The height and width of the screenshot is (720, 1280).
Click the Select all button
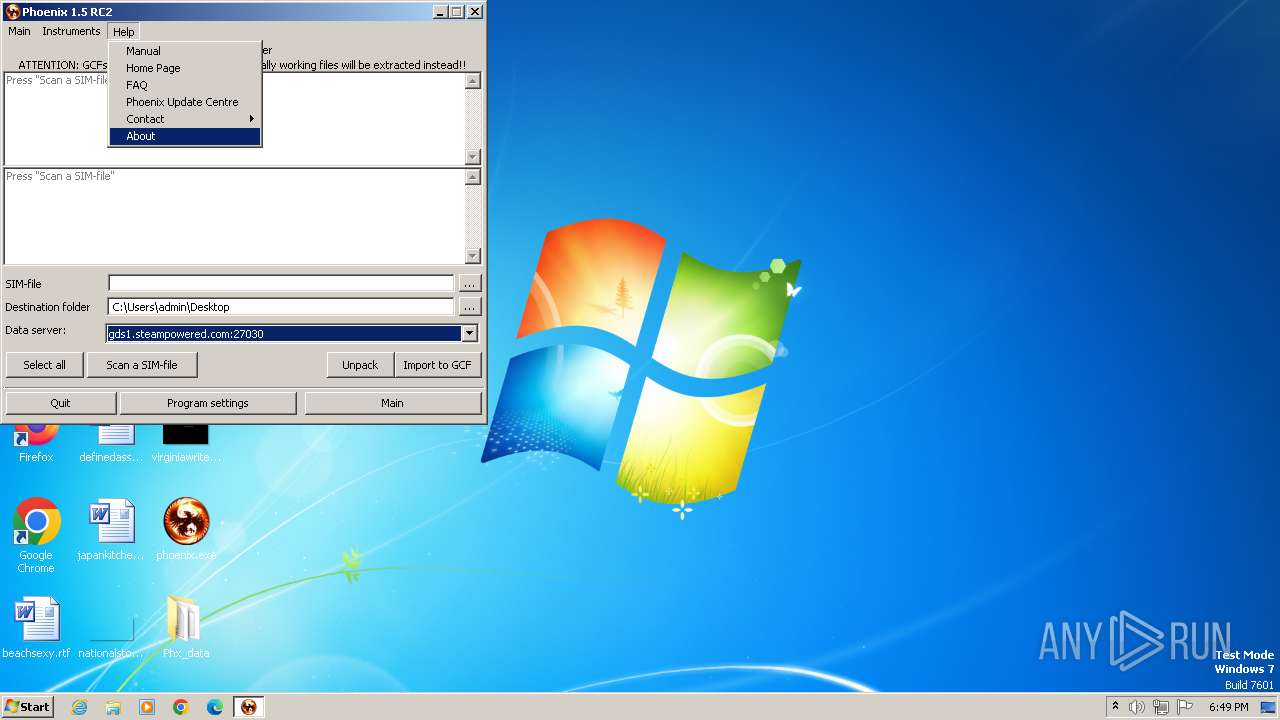click(45, 365)
